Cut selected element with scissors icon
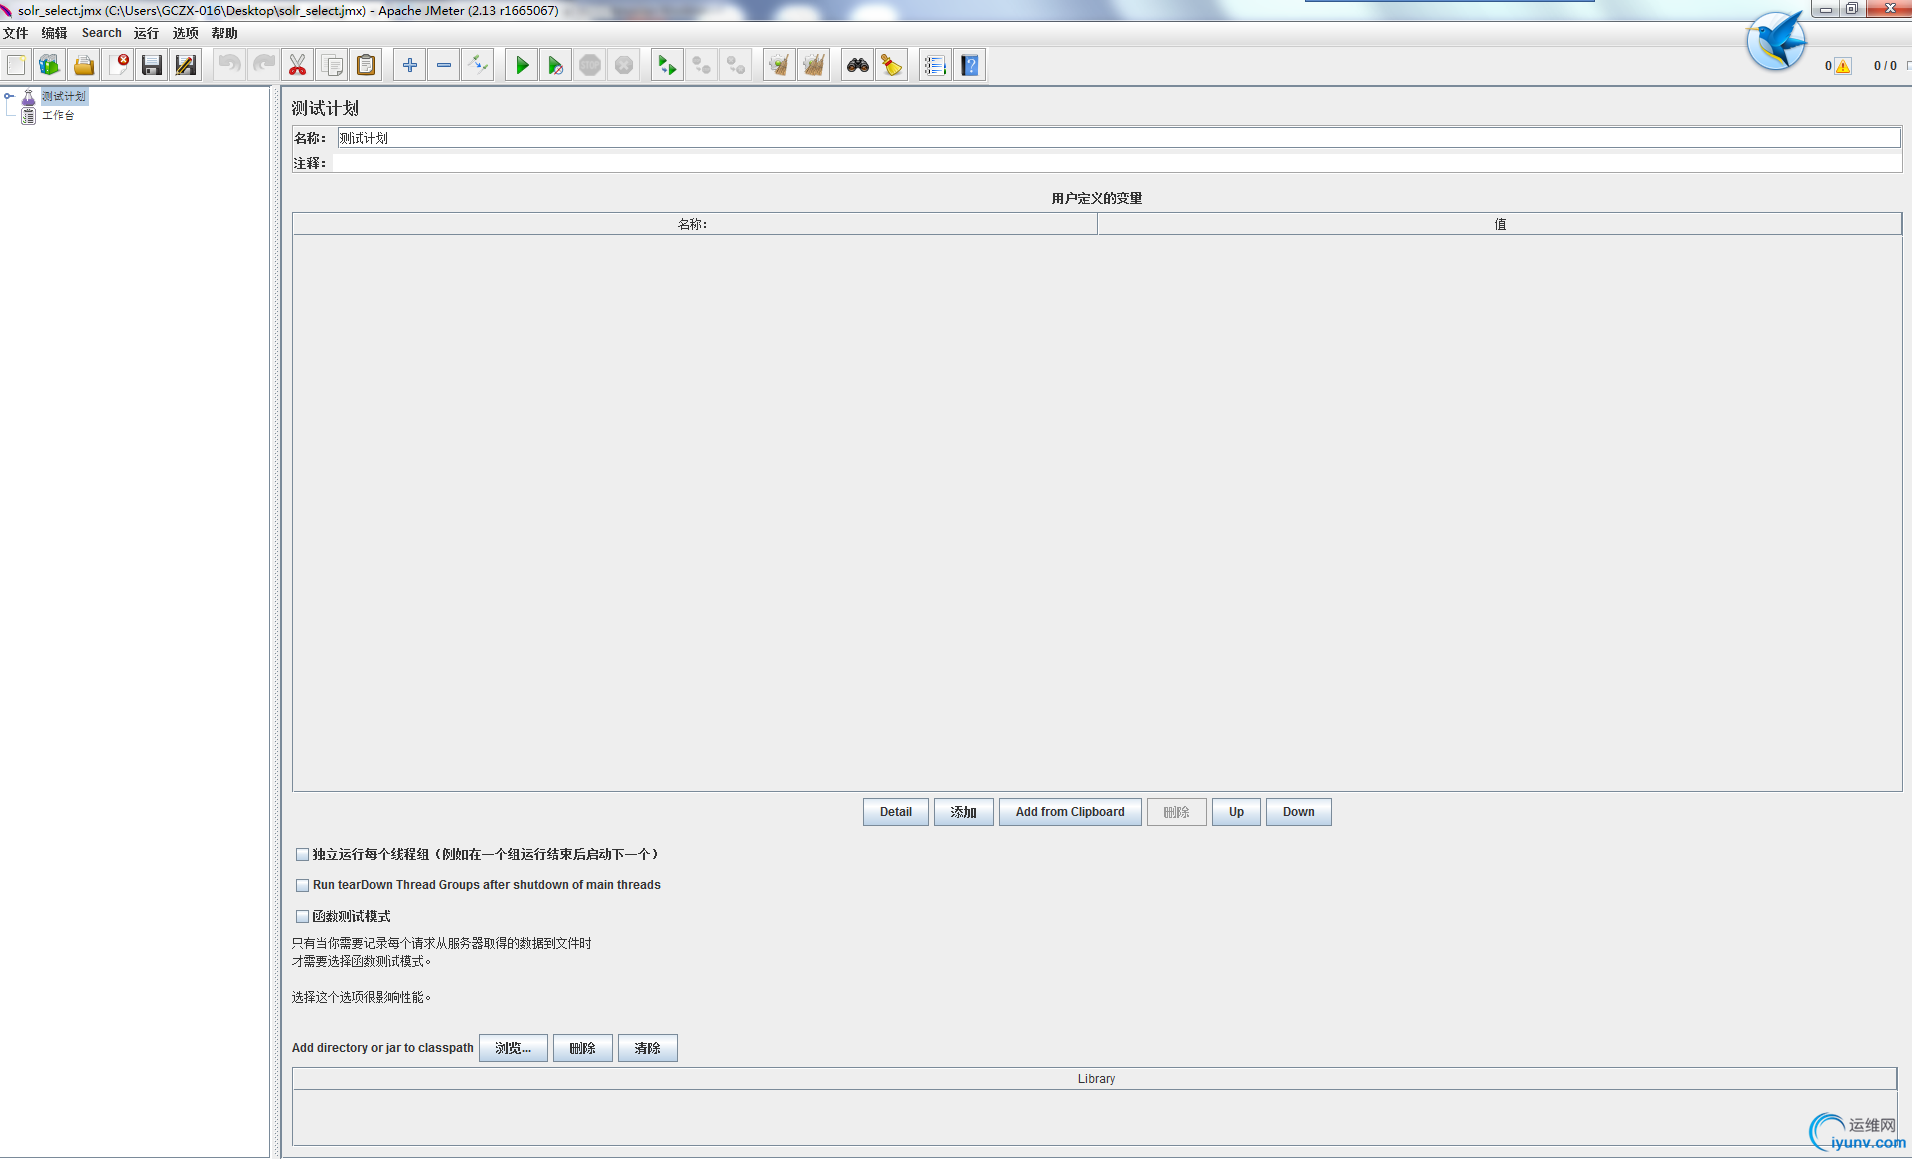This screenshot has width=1912, height=1159. click(x=298, y=66)
